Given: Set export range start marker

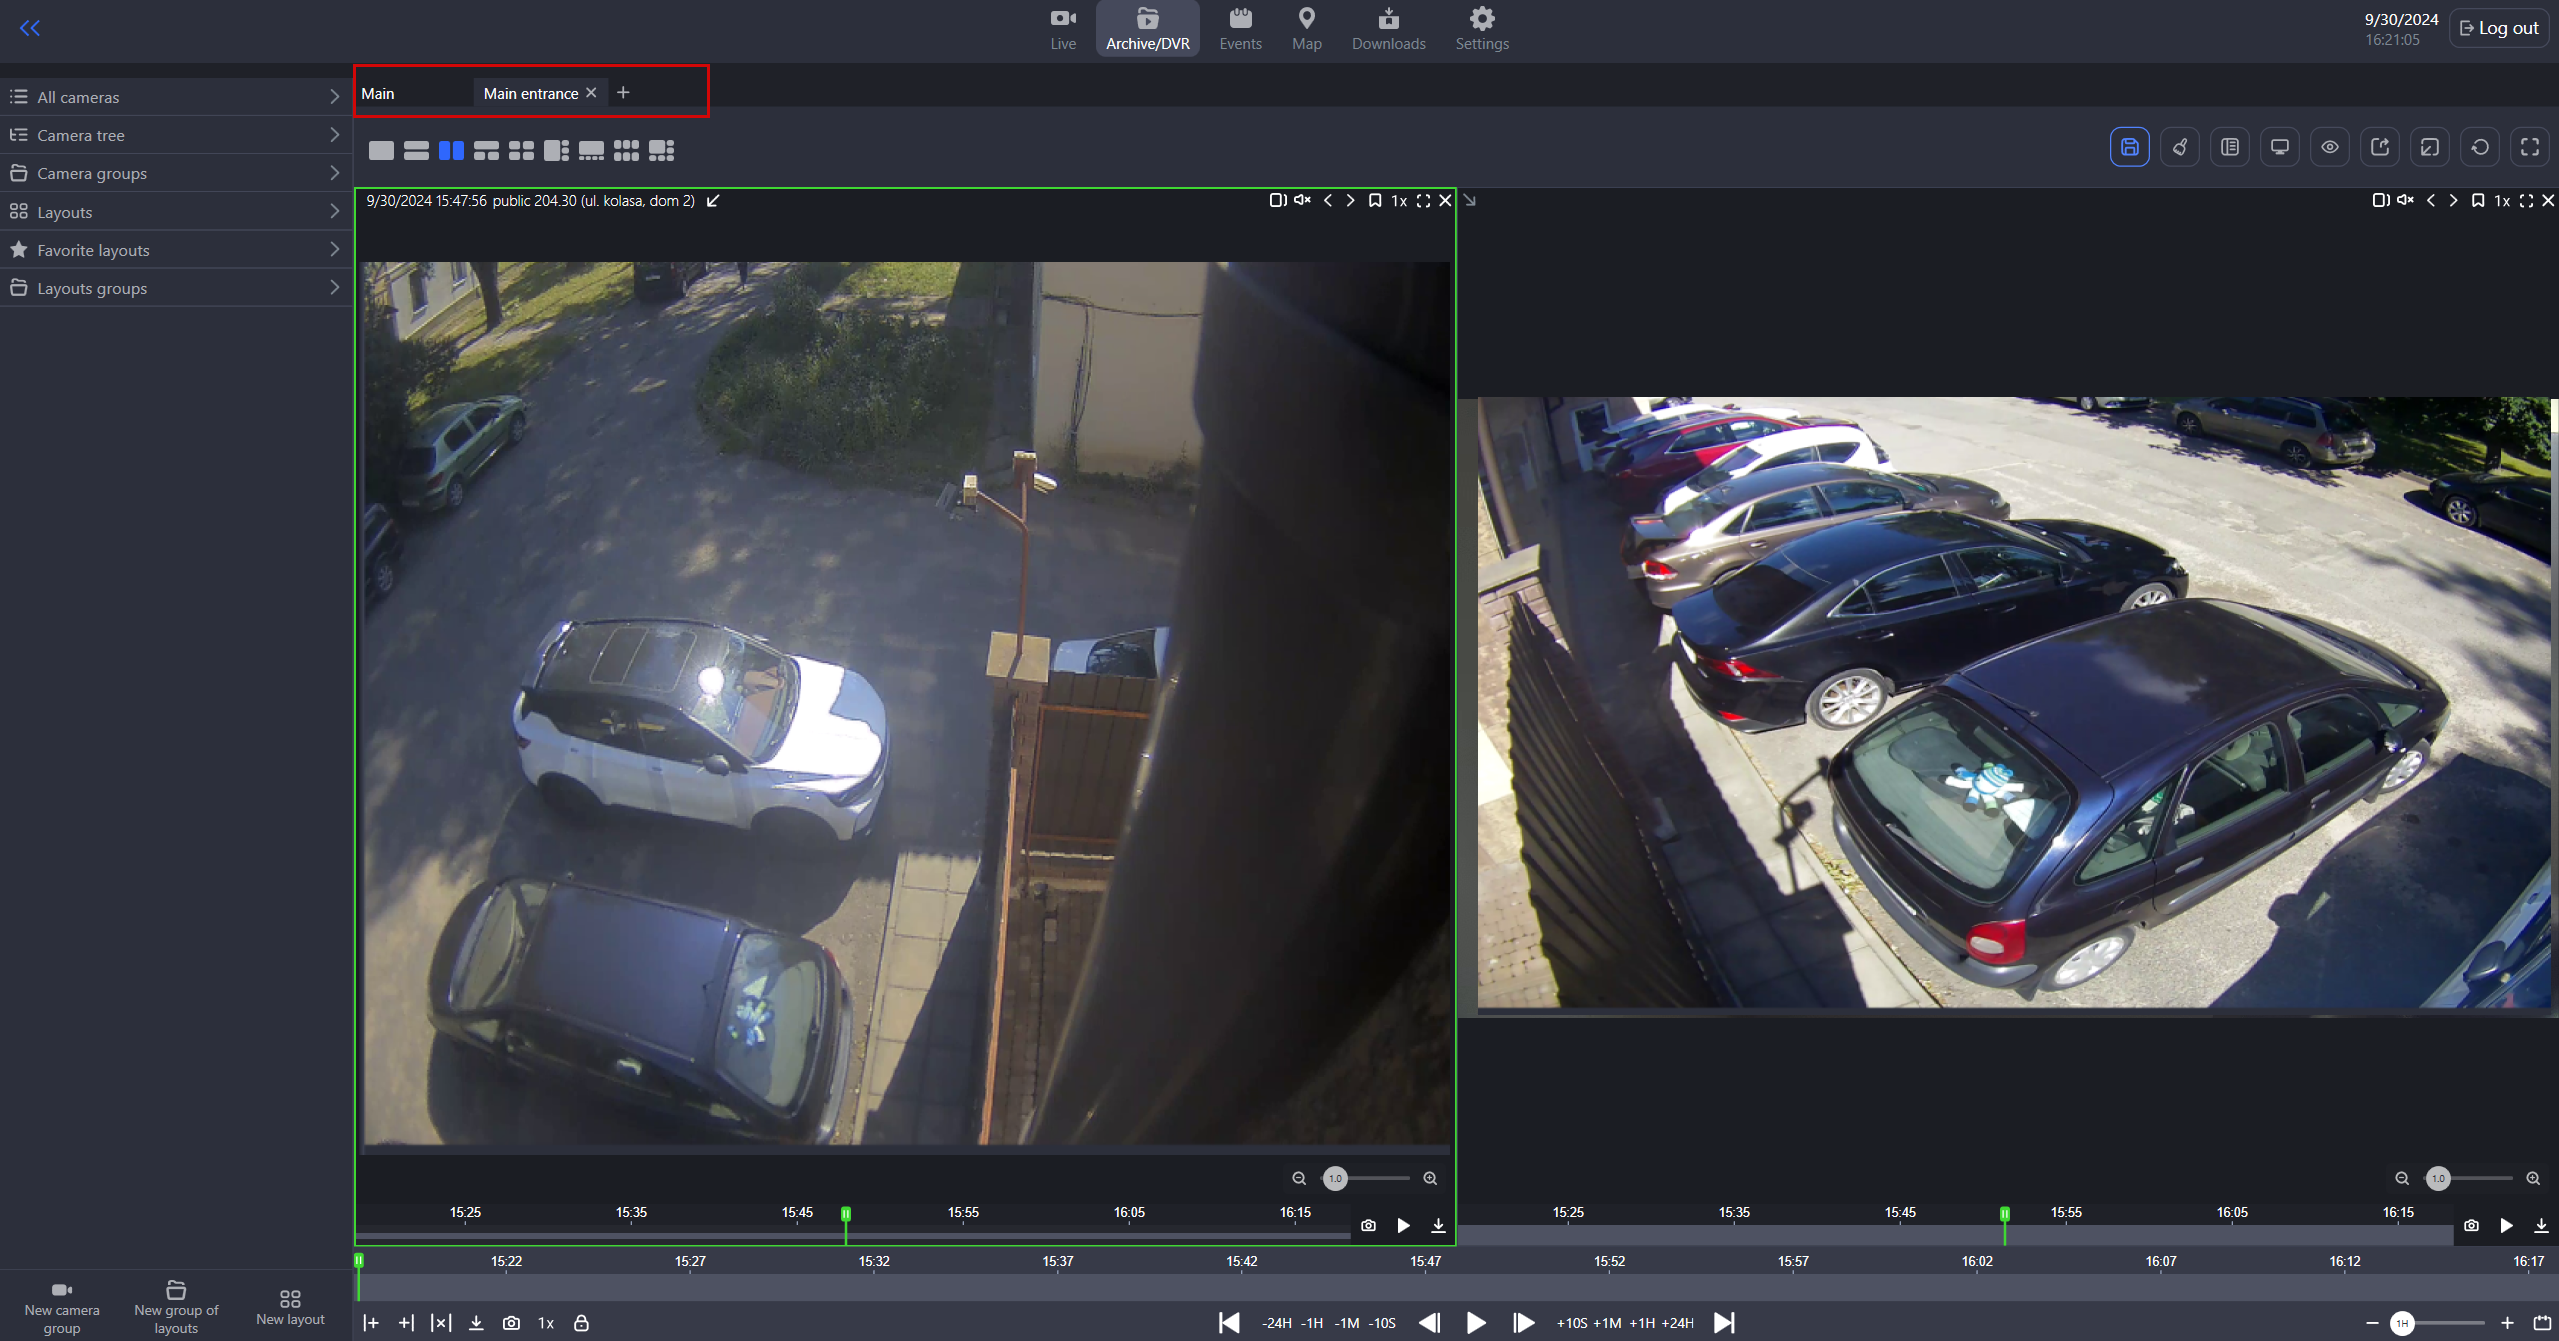Looking at the screenshot, I should click(x=371, y=1322).
